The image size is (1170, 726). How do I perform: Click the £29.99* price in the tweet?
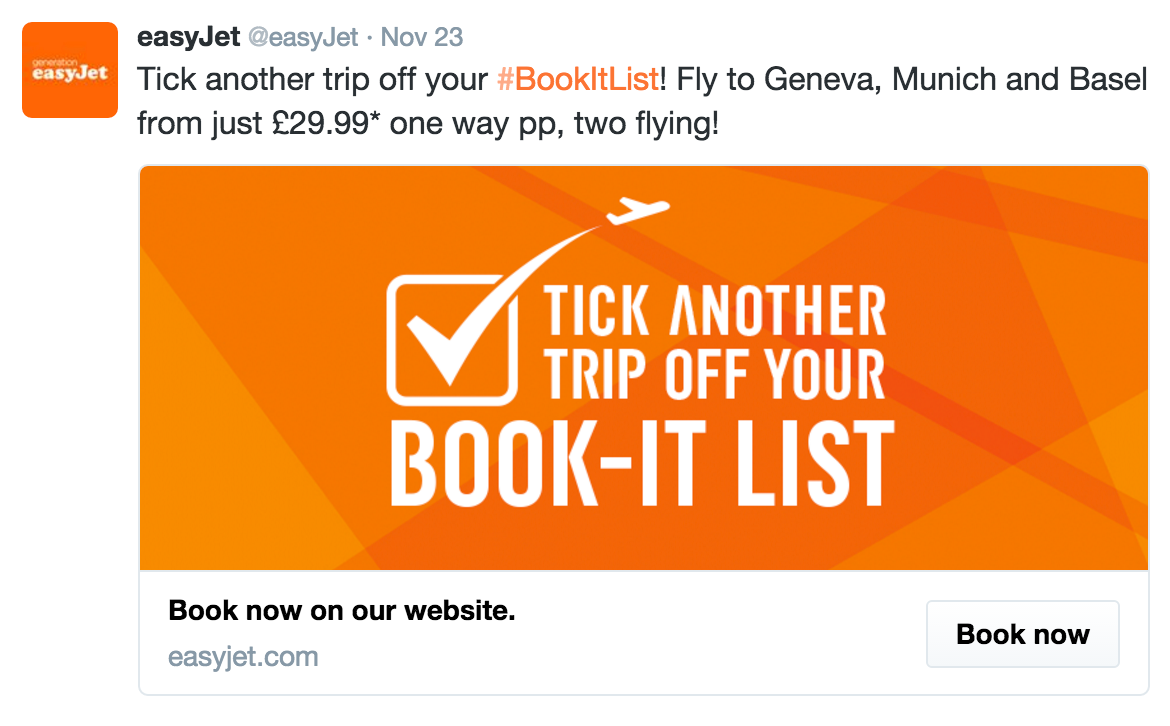point(327,123)
